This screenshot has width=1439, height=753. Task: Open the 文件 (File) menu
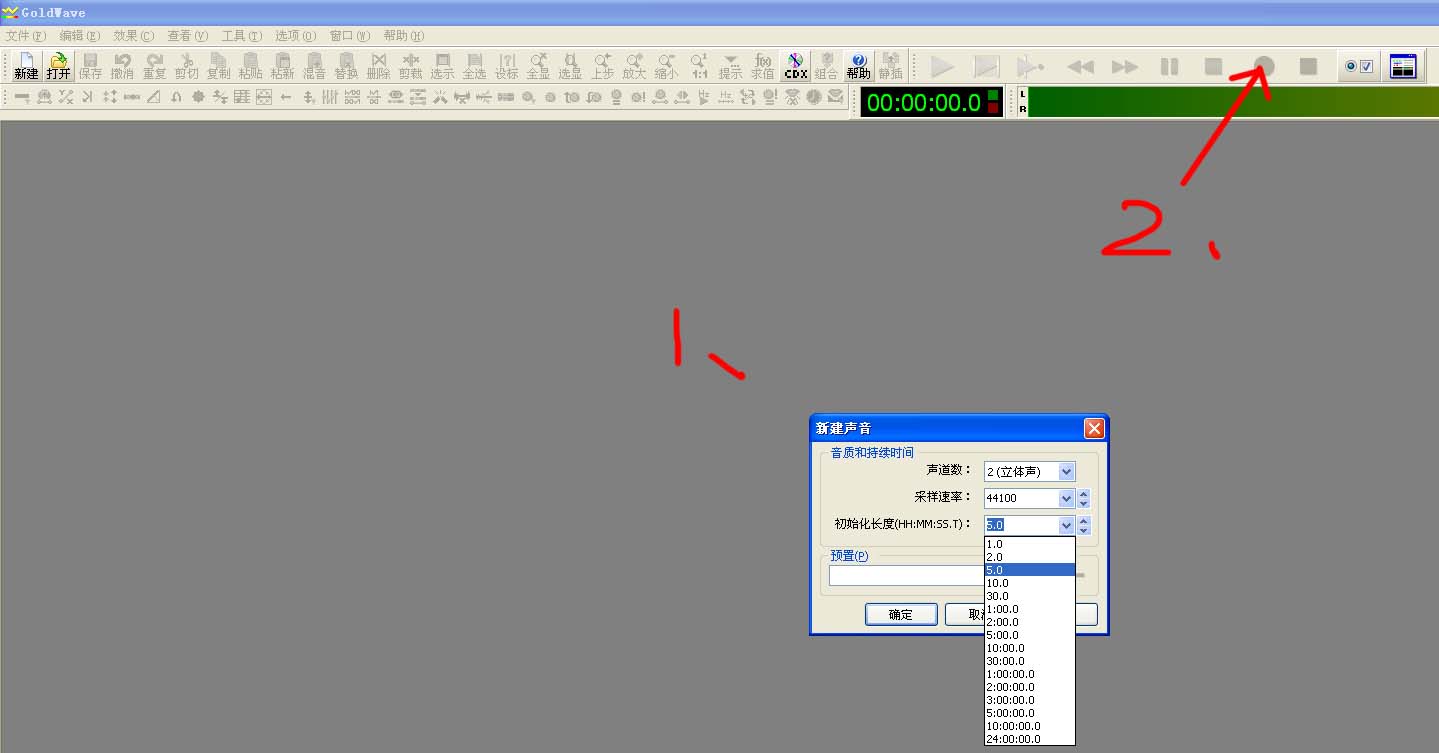pos(25,35)
